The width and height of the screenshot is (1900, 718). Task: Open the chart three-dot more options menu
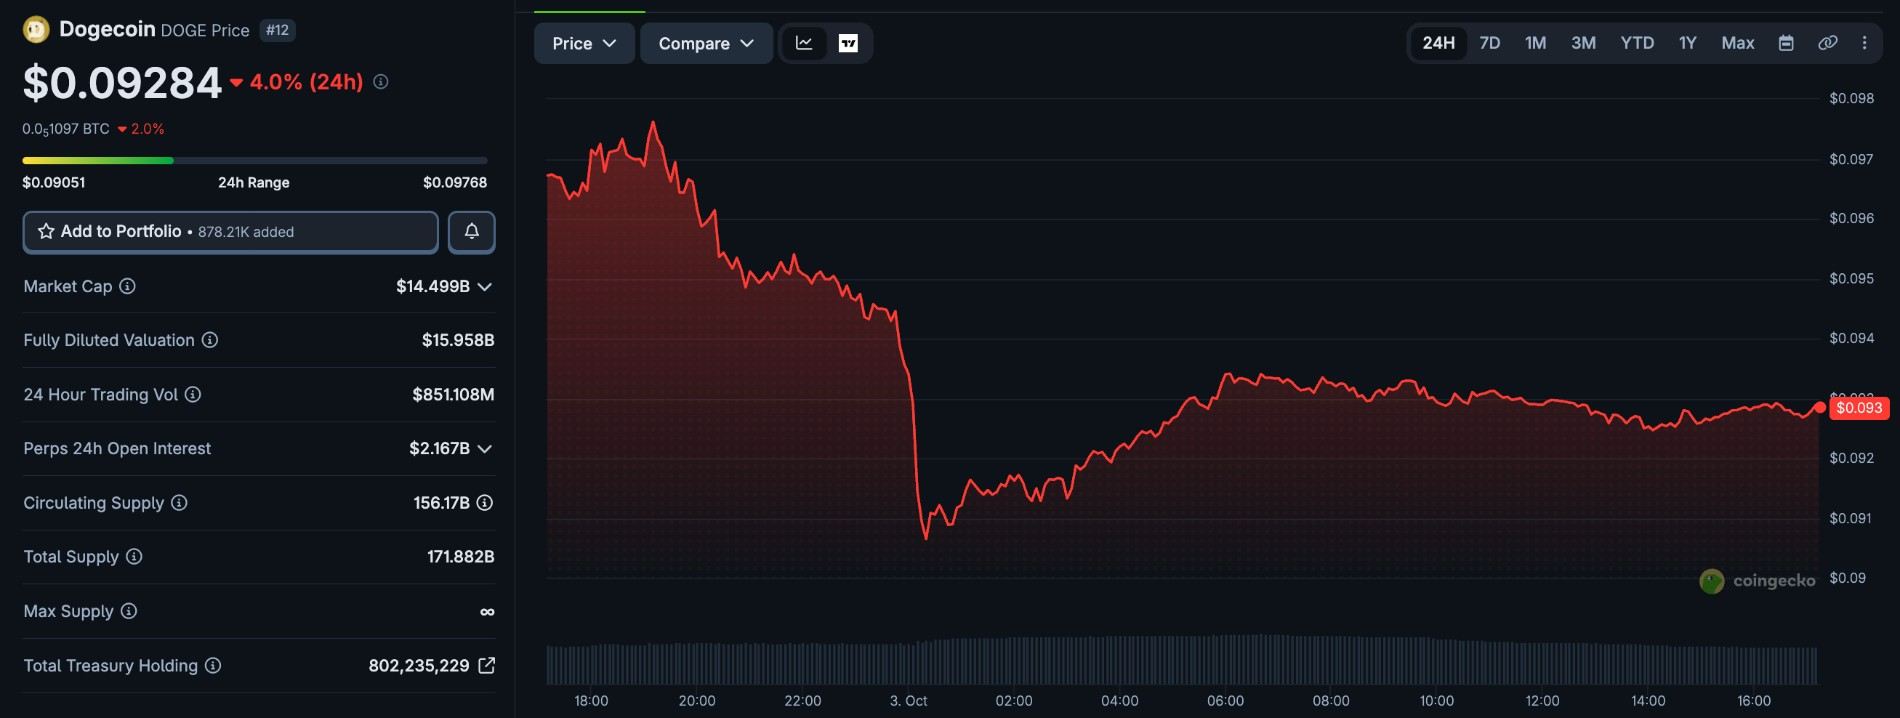click(1864, 43)
